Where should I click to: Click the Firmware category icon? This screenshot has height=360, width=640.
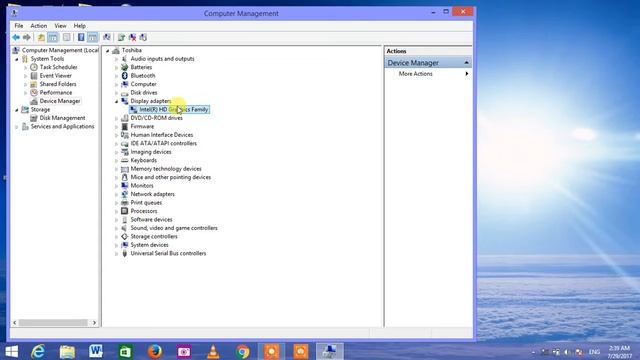(124, 127)
